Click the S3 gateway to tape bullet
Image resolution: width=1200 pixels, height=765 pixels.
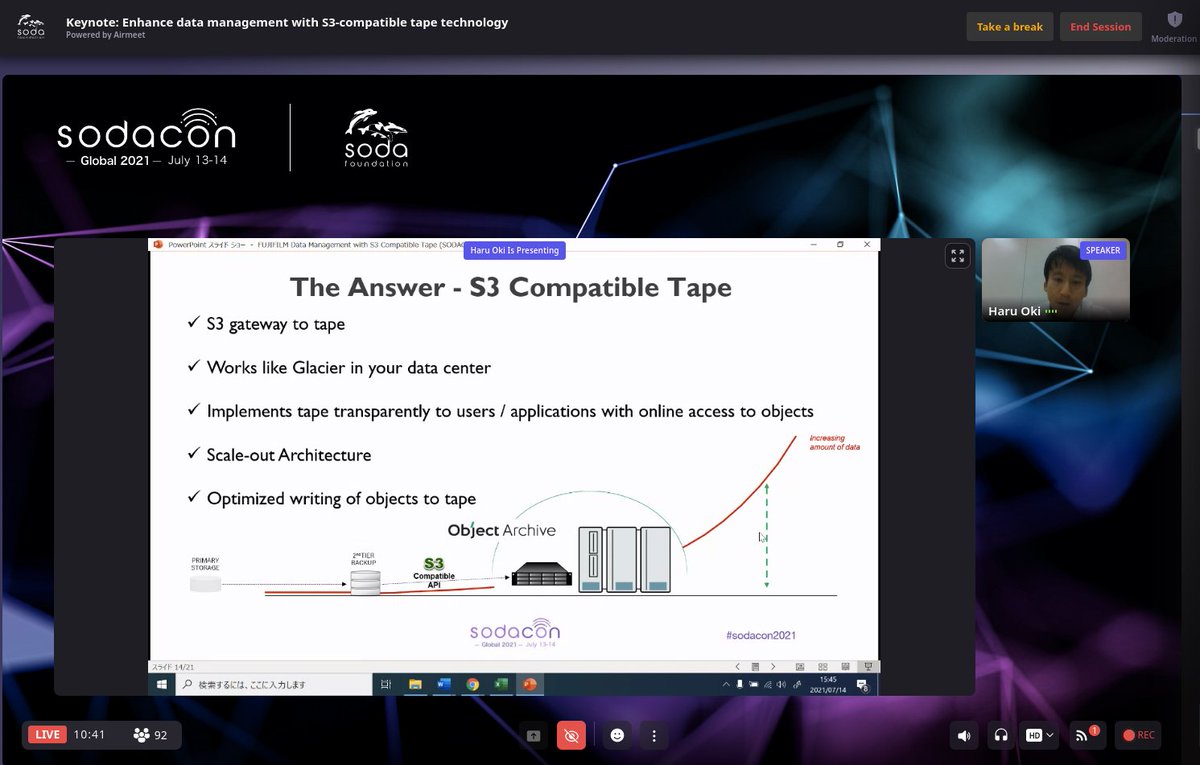(x=275, y=324)
